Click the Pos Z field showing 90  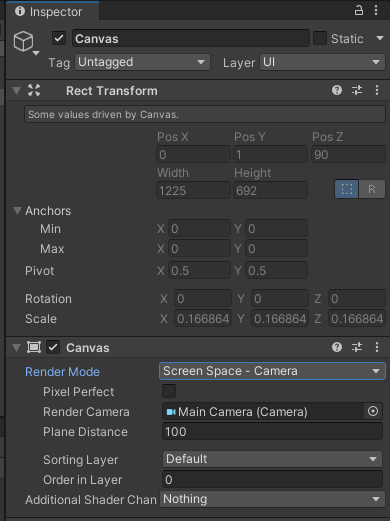pyautogui.click(x=348, y=154)
